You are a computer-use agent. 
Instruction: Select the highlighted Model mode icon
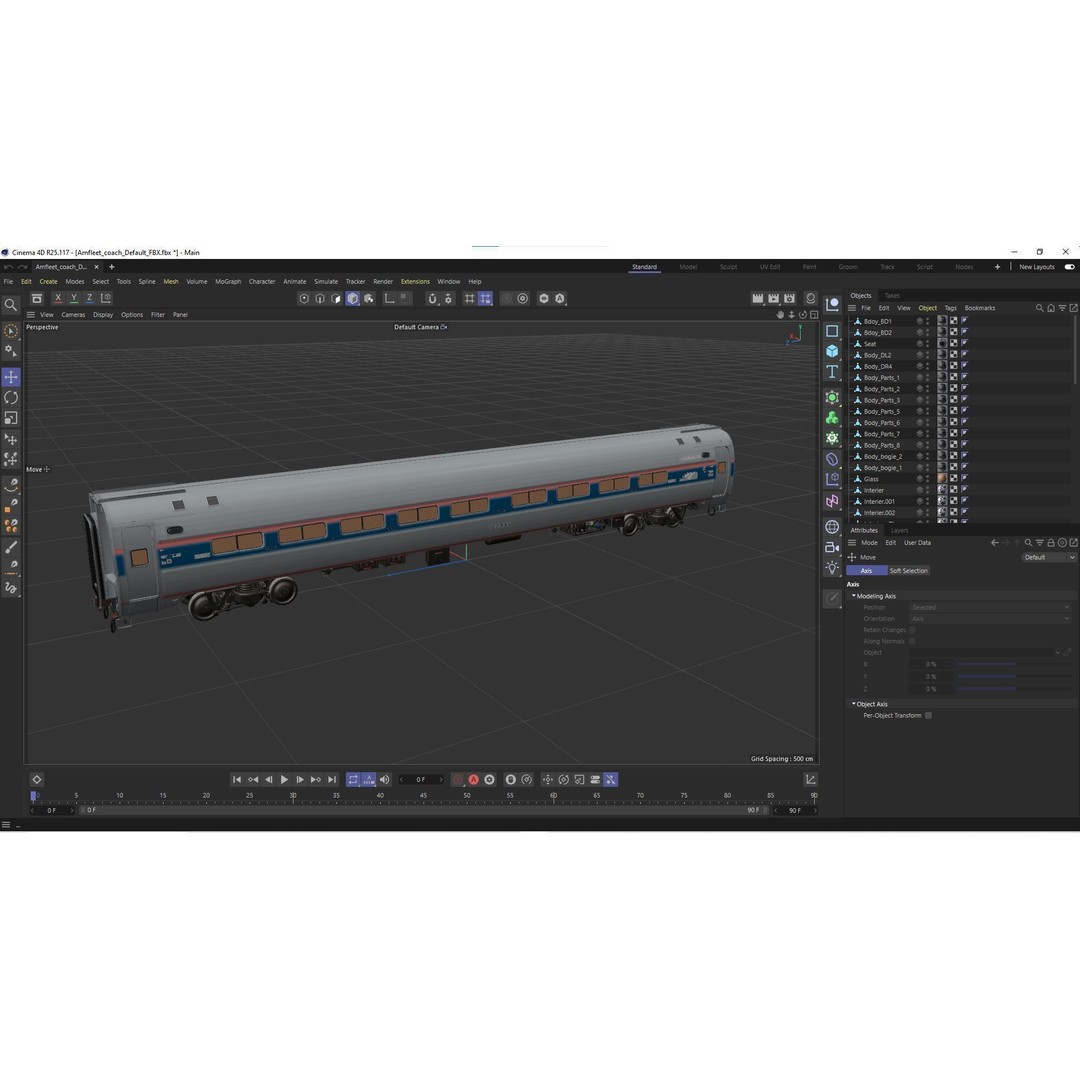(x=353, y=298)
